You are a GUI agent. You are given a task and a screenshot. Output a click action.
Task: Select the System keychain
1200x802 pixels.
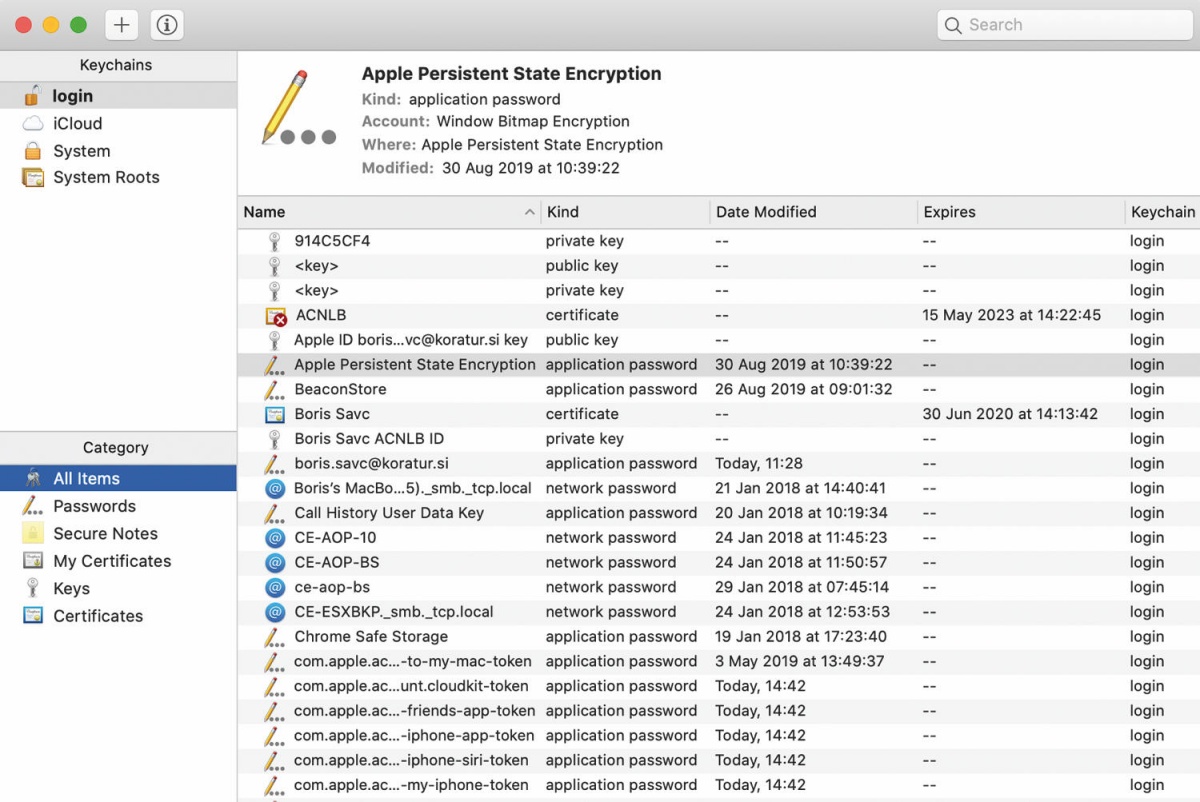tap(118, 151)
